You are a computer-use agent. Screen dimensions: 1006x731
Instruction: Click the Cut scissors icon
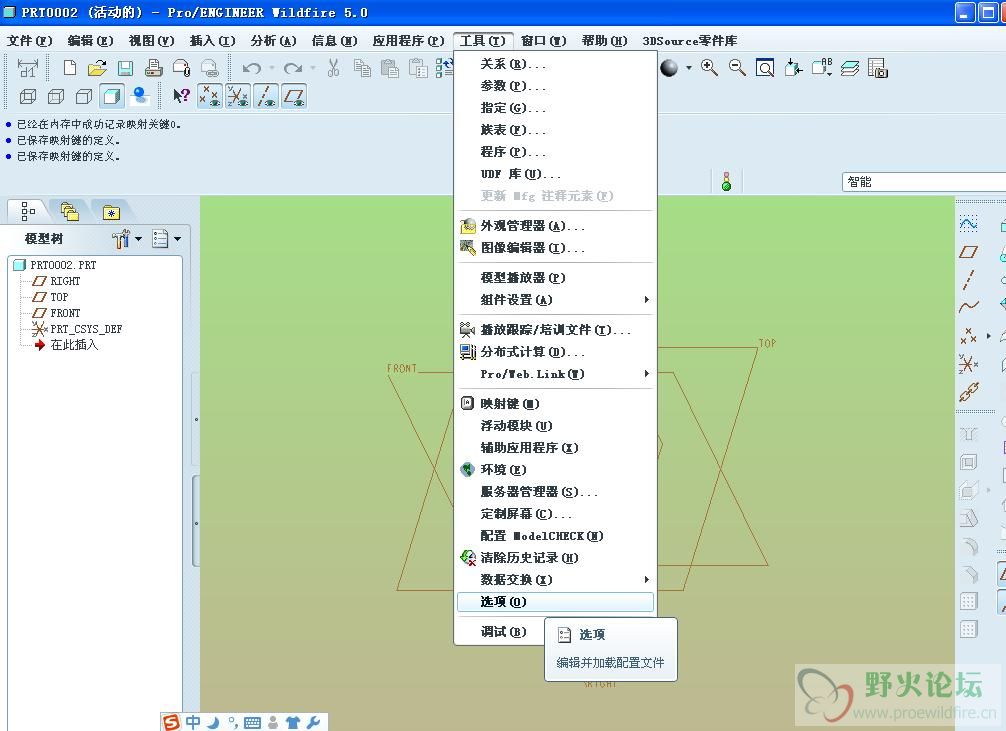pos(334,67)
